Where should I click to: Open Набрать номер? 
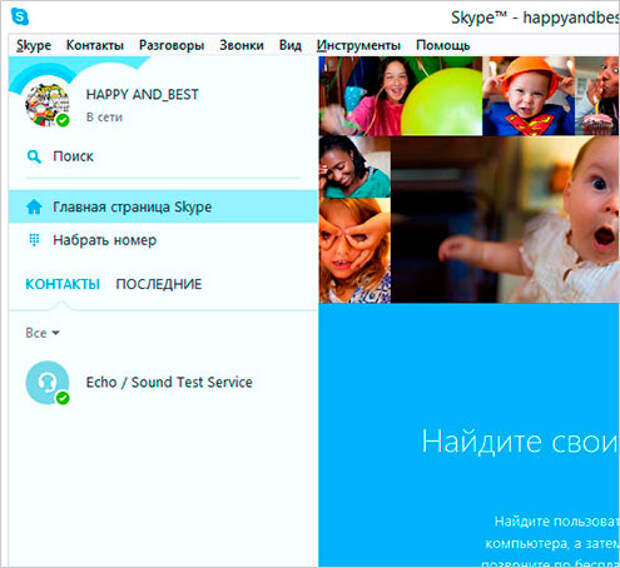[x=163, y=240]
